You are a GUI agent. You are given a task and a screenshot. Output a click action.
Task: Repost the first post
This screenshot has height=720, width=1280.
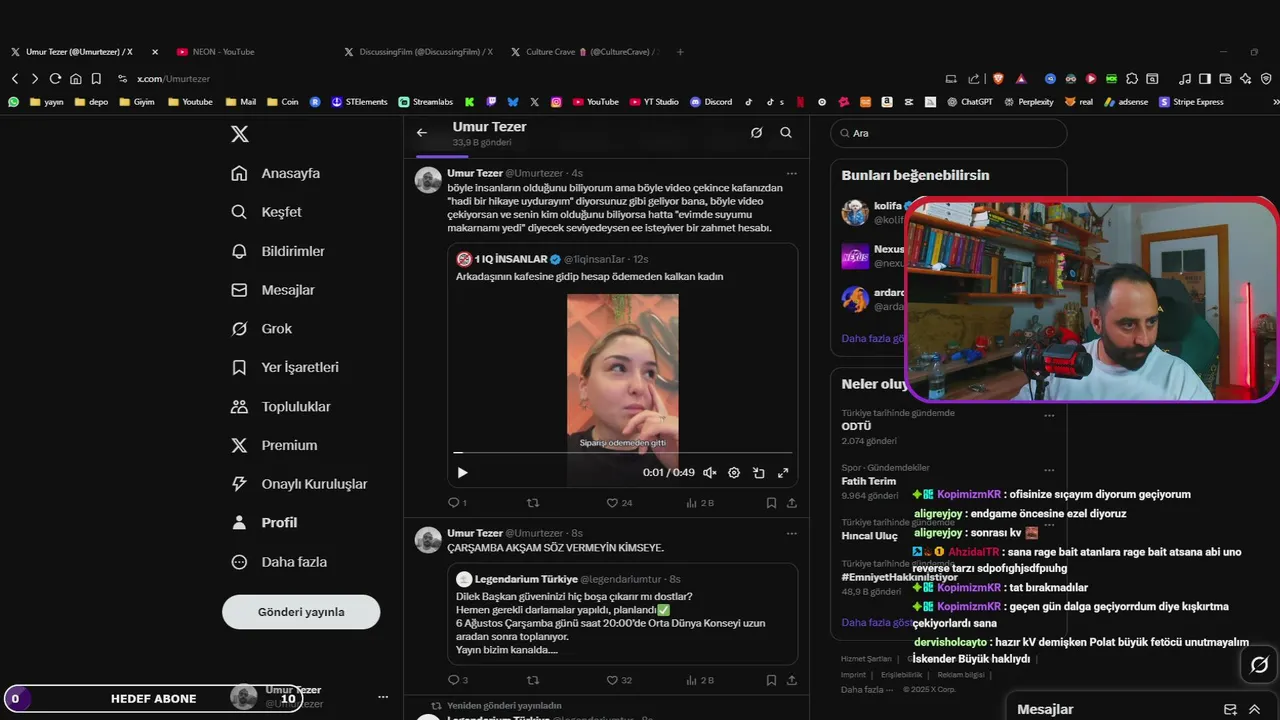(x=533, y=503)
